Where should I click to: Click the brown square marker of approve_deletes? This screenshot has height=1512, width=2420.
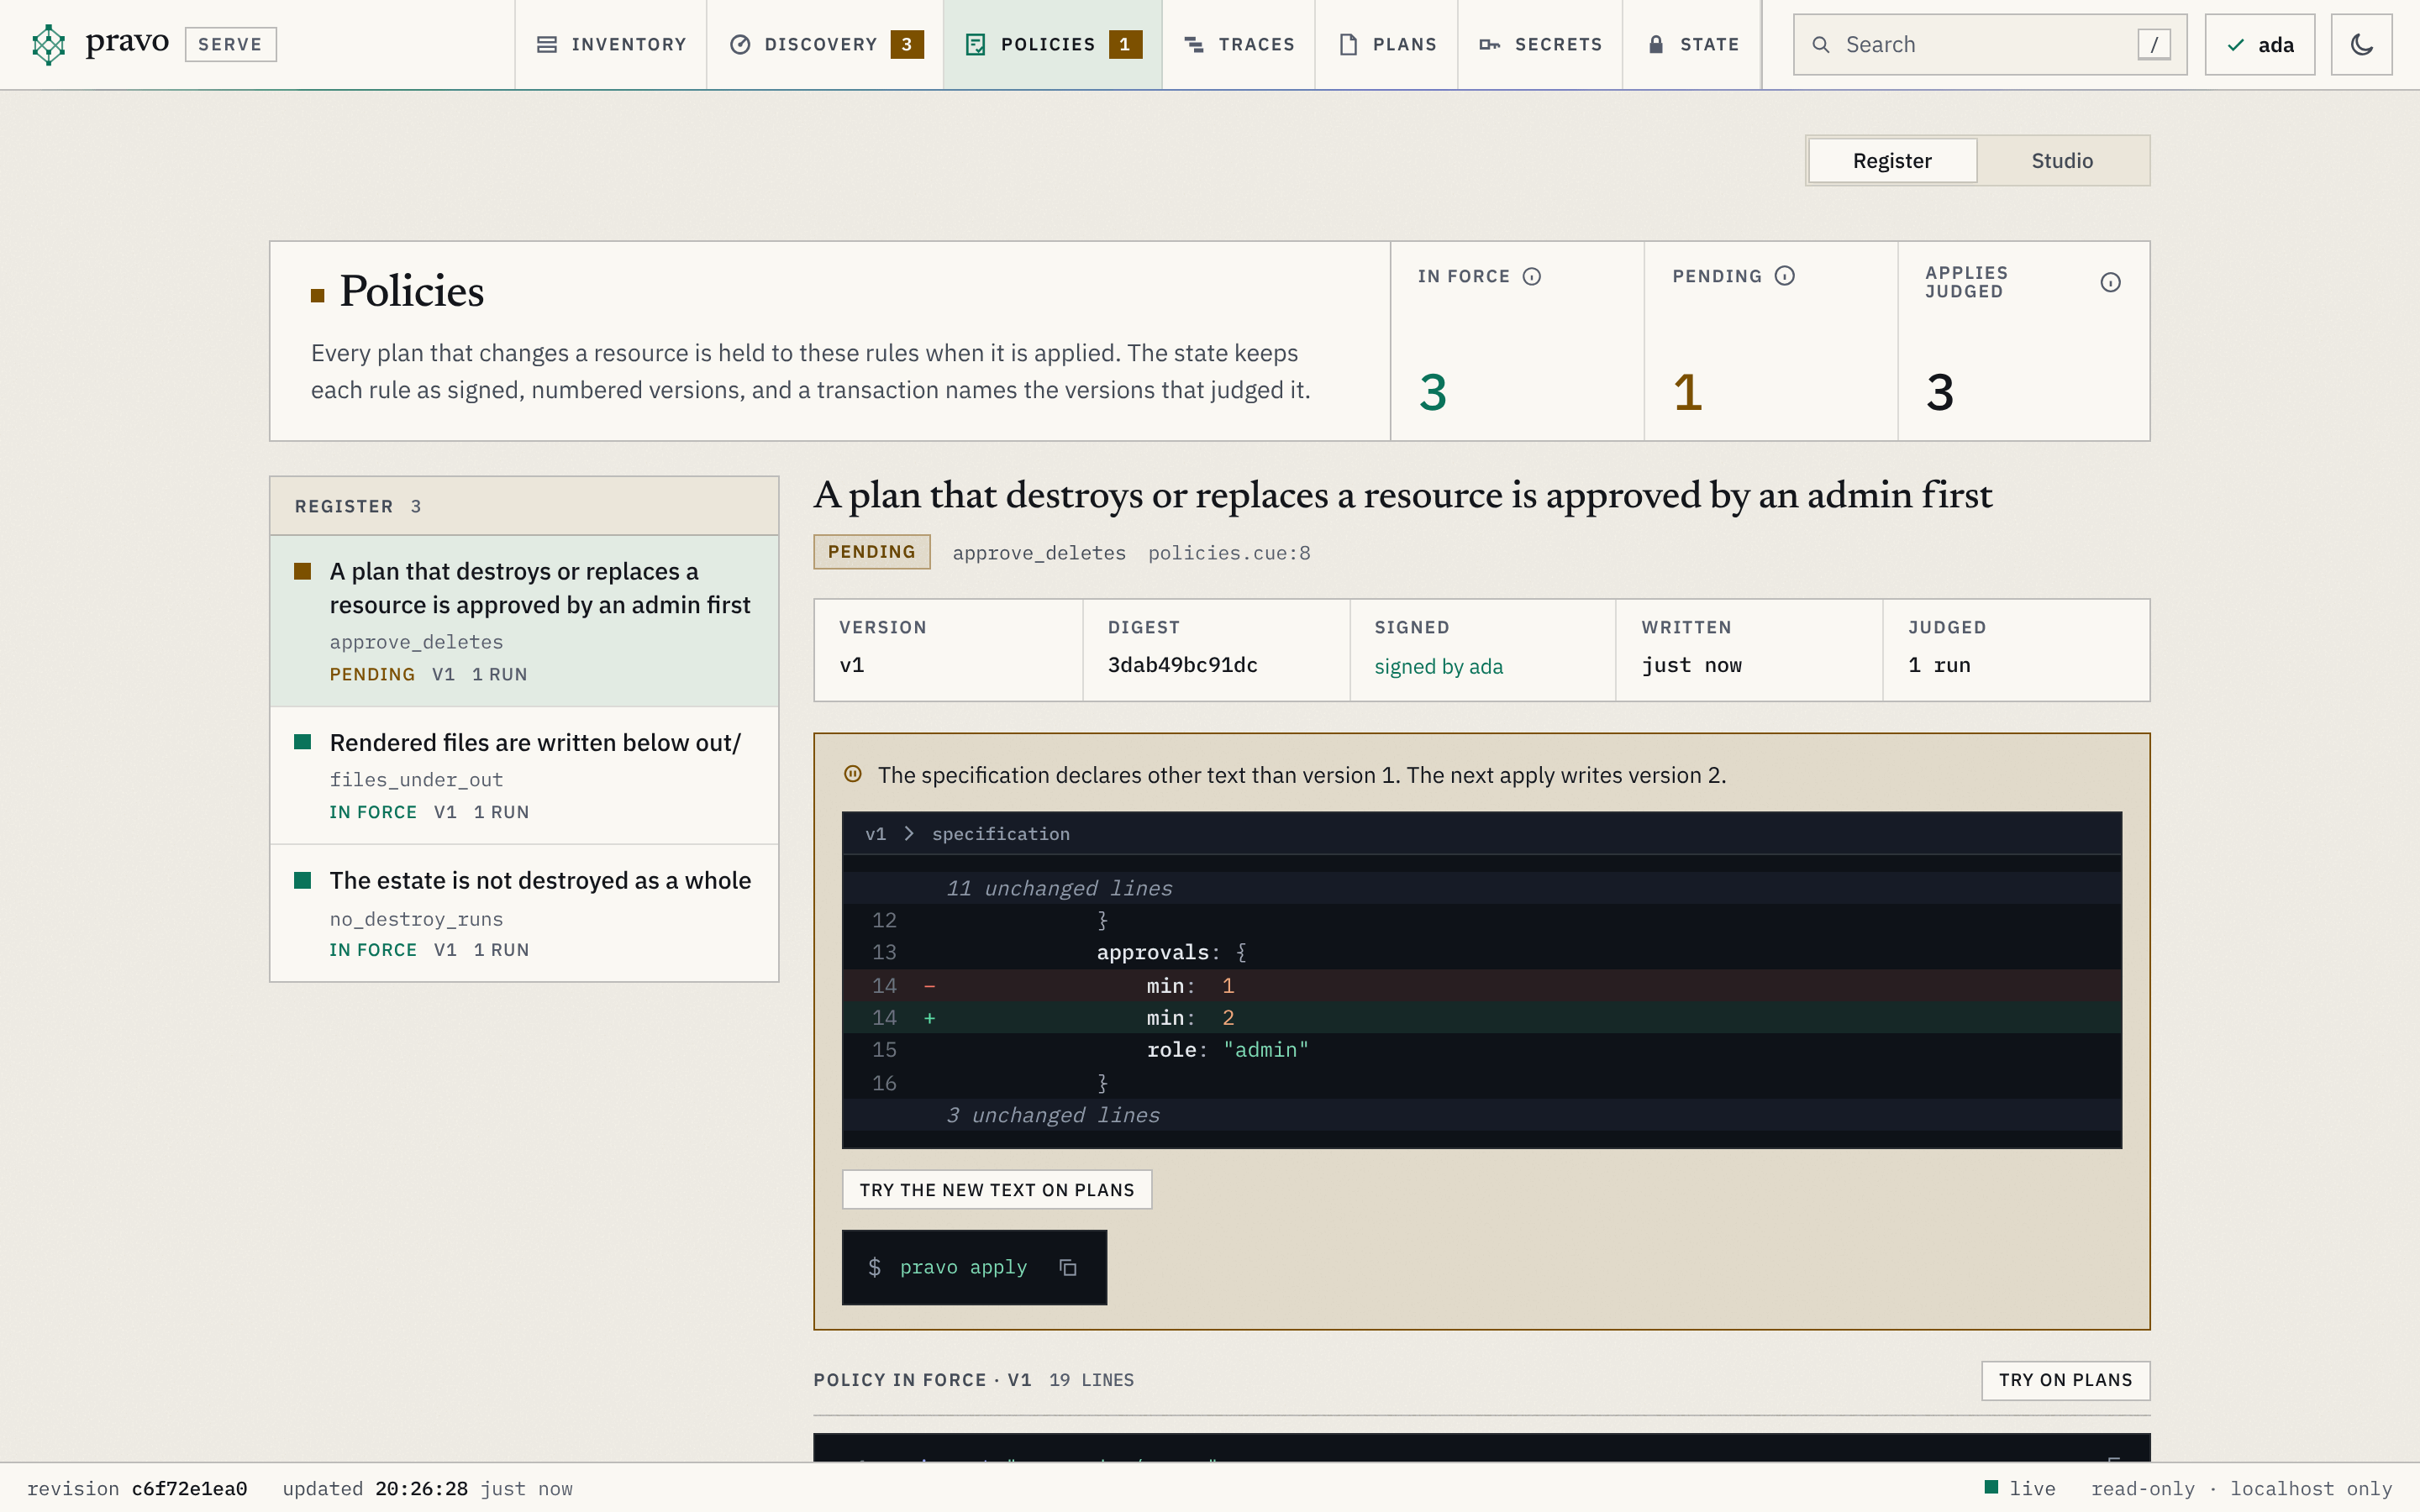click(302, 571)
